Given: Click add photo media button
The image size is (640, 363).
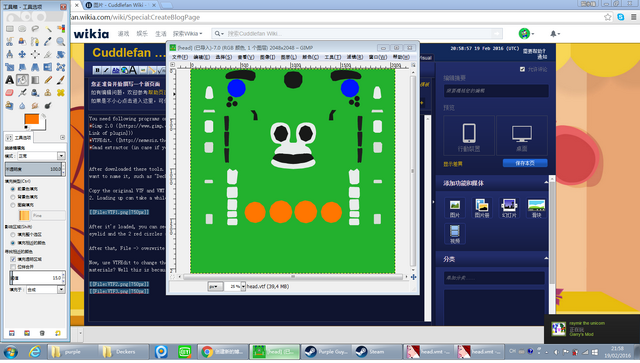Looking at the screenshot, I should point(455,208).
